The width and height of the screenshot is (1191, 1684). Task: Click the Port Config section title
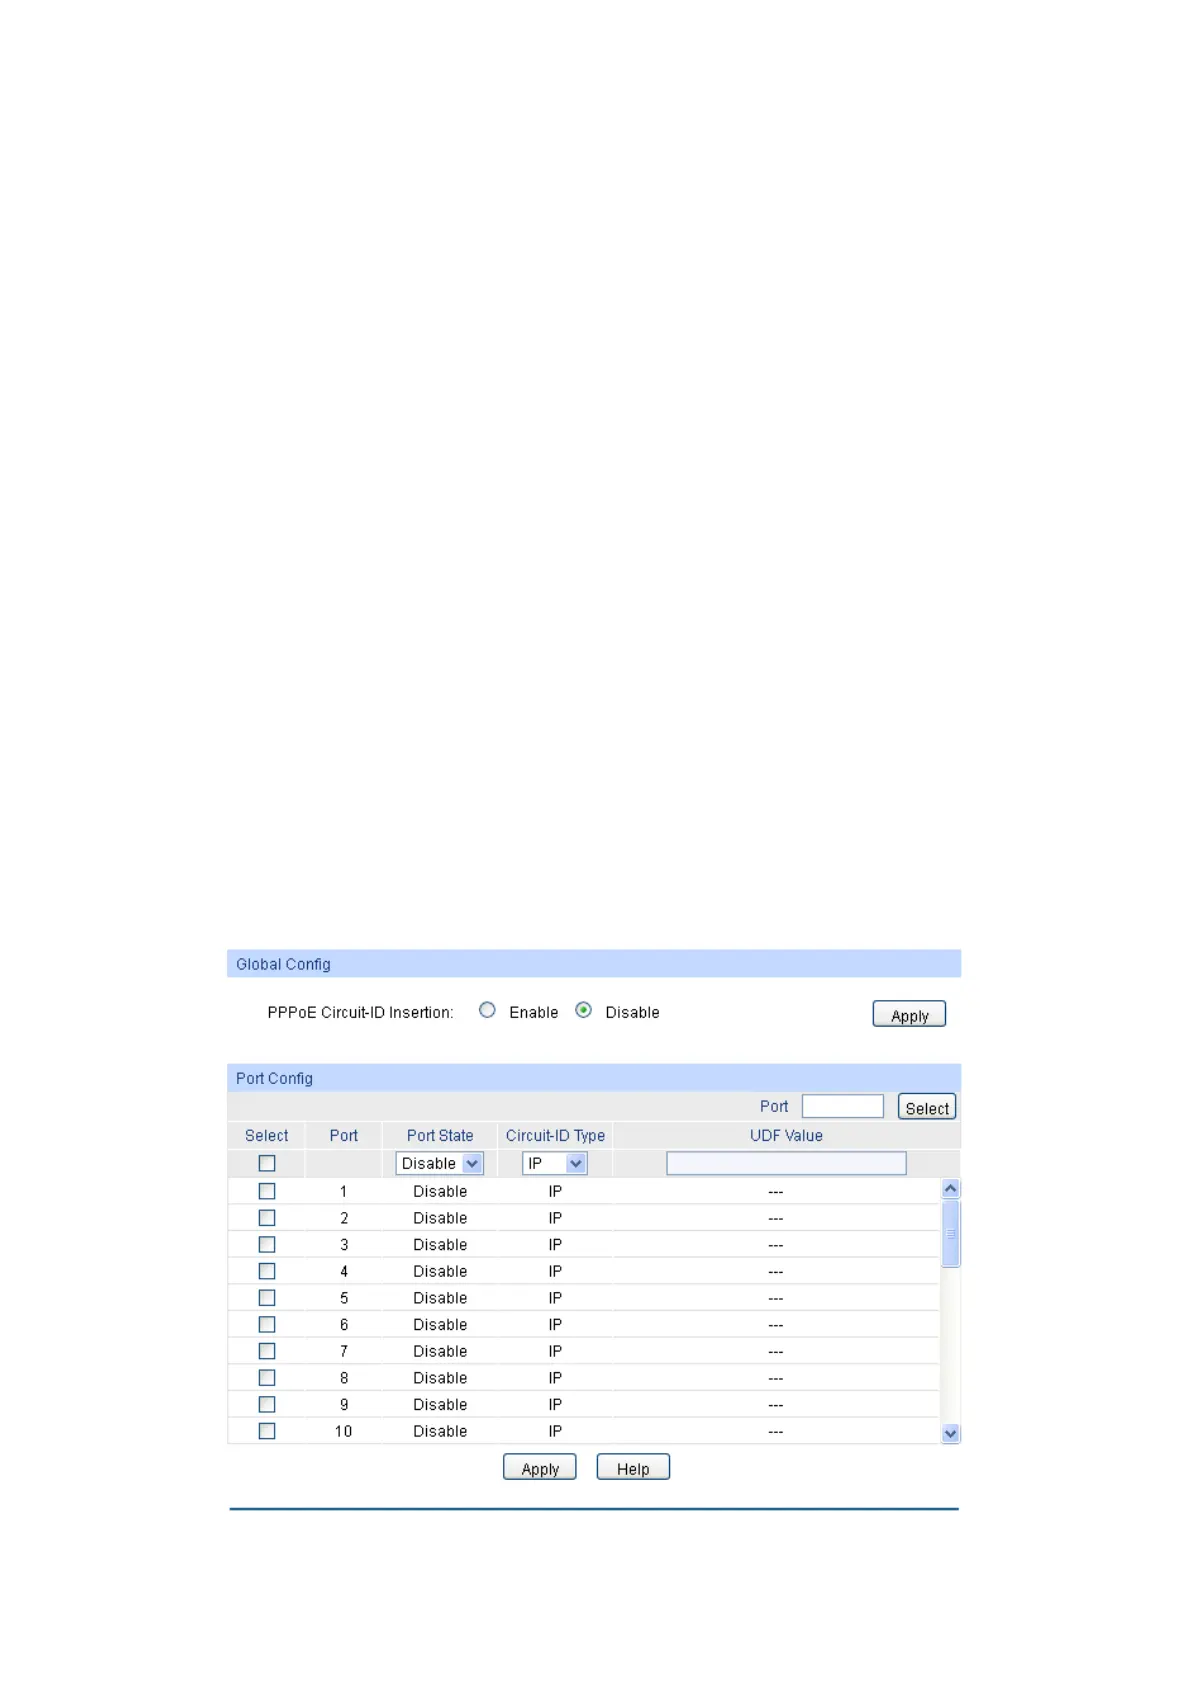[274, 1079]
